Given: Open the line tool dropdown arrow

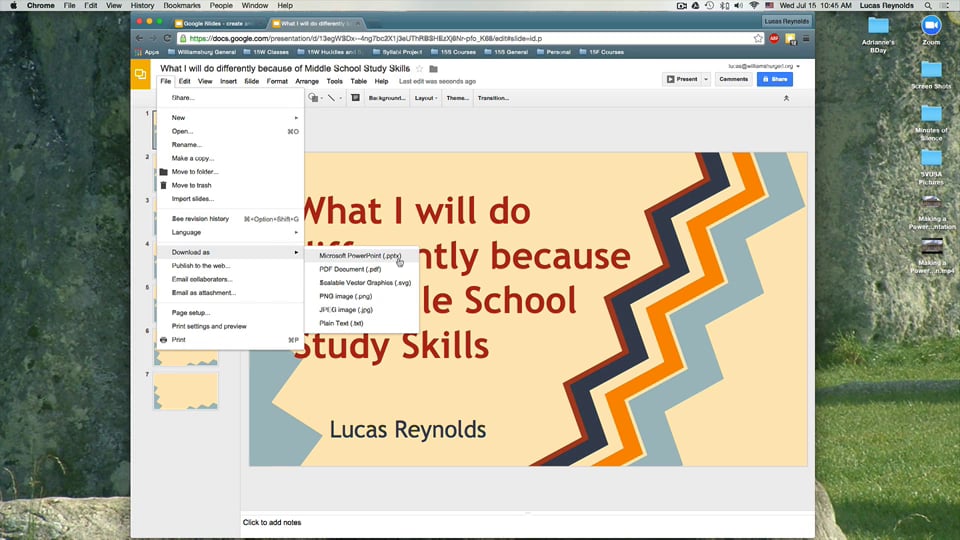Looking at the screenshot, I should (x=340, y=98).
